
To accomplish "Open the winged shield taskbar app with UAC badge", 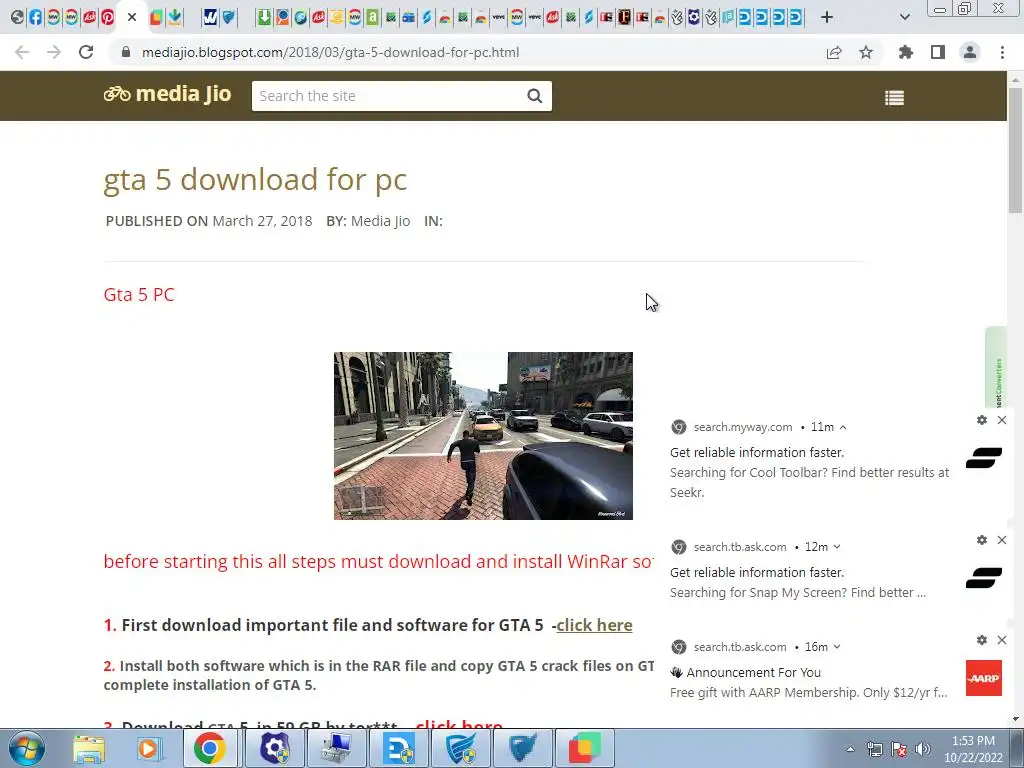I will click(461, 748).
